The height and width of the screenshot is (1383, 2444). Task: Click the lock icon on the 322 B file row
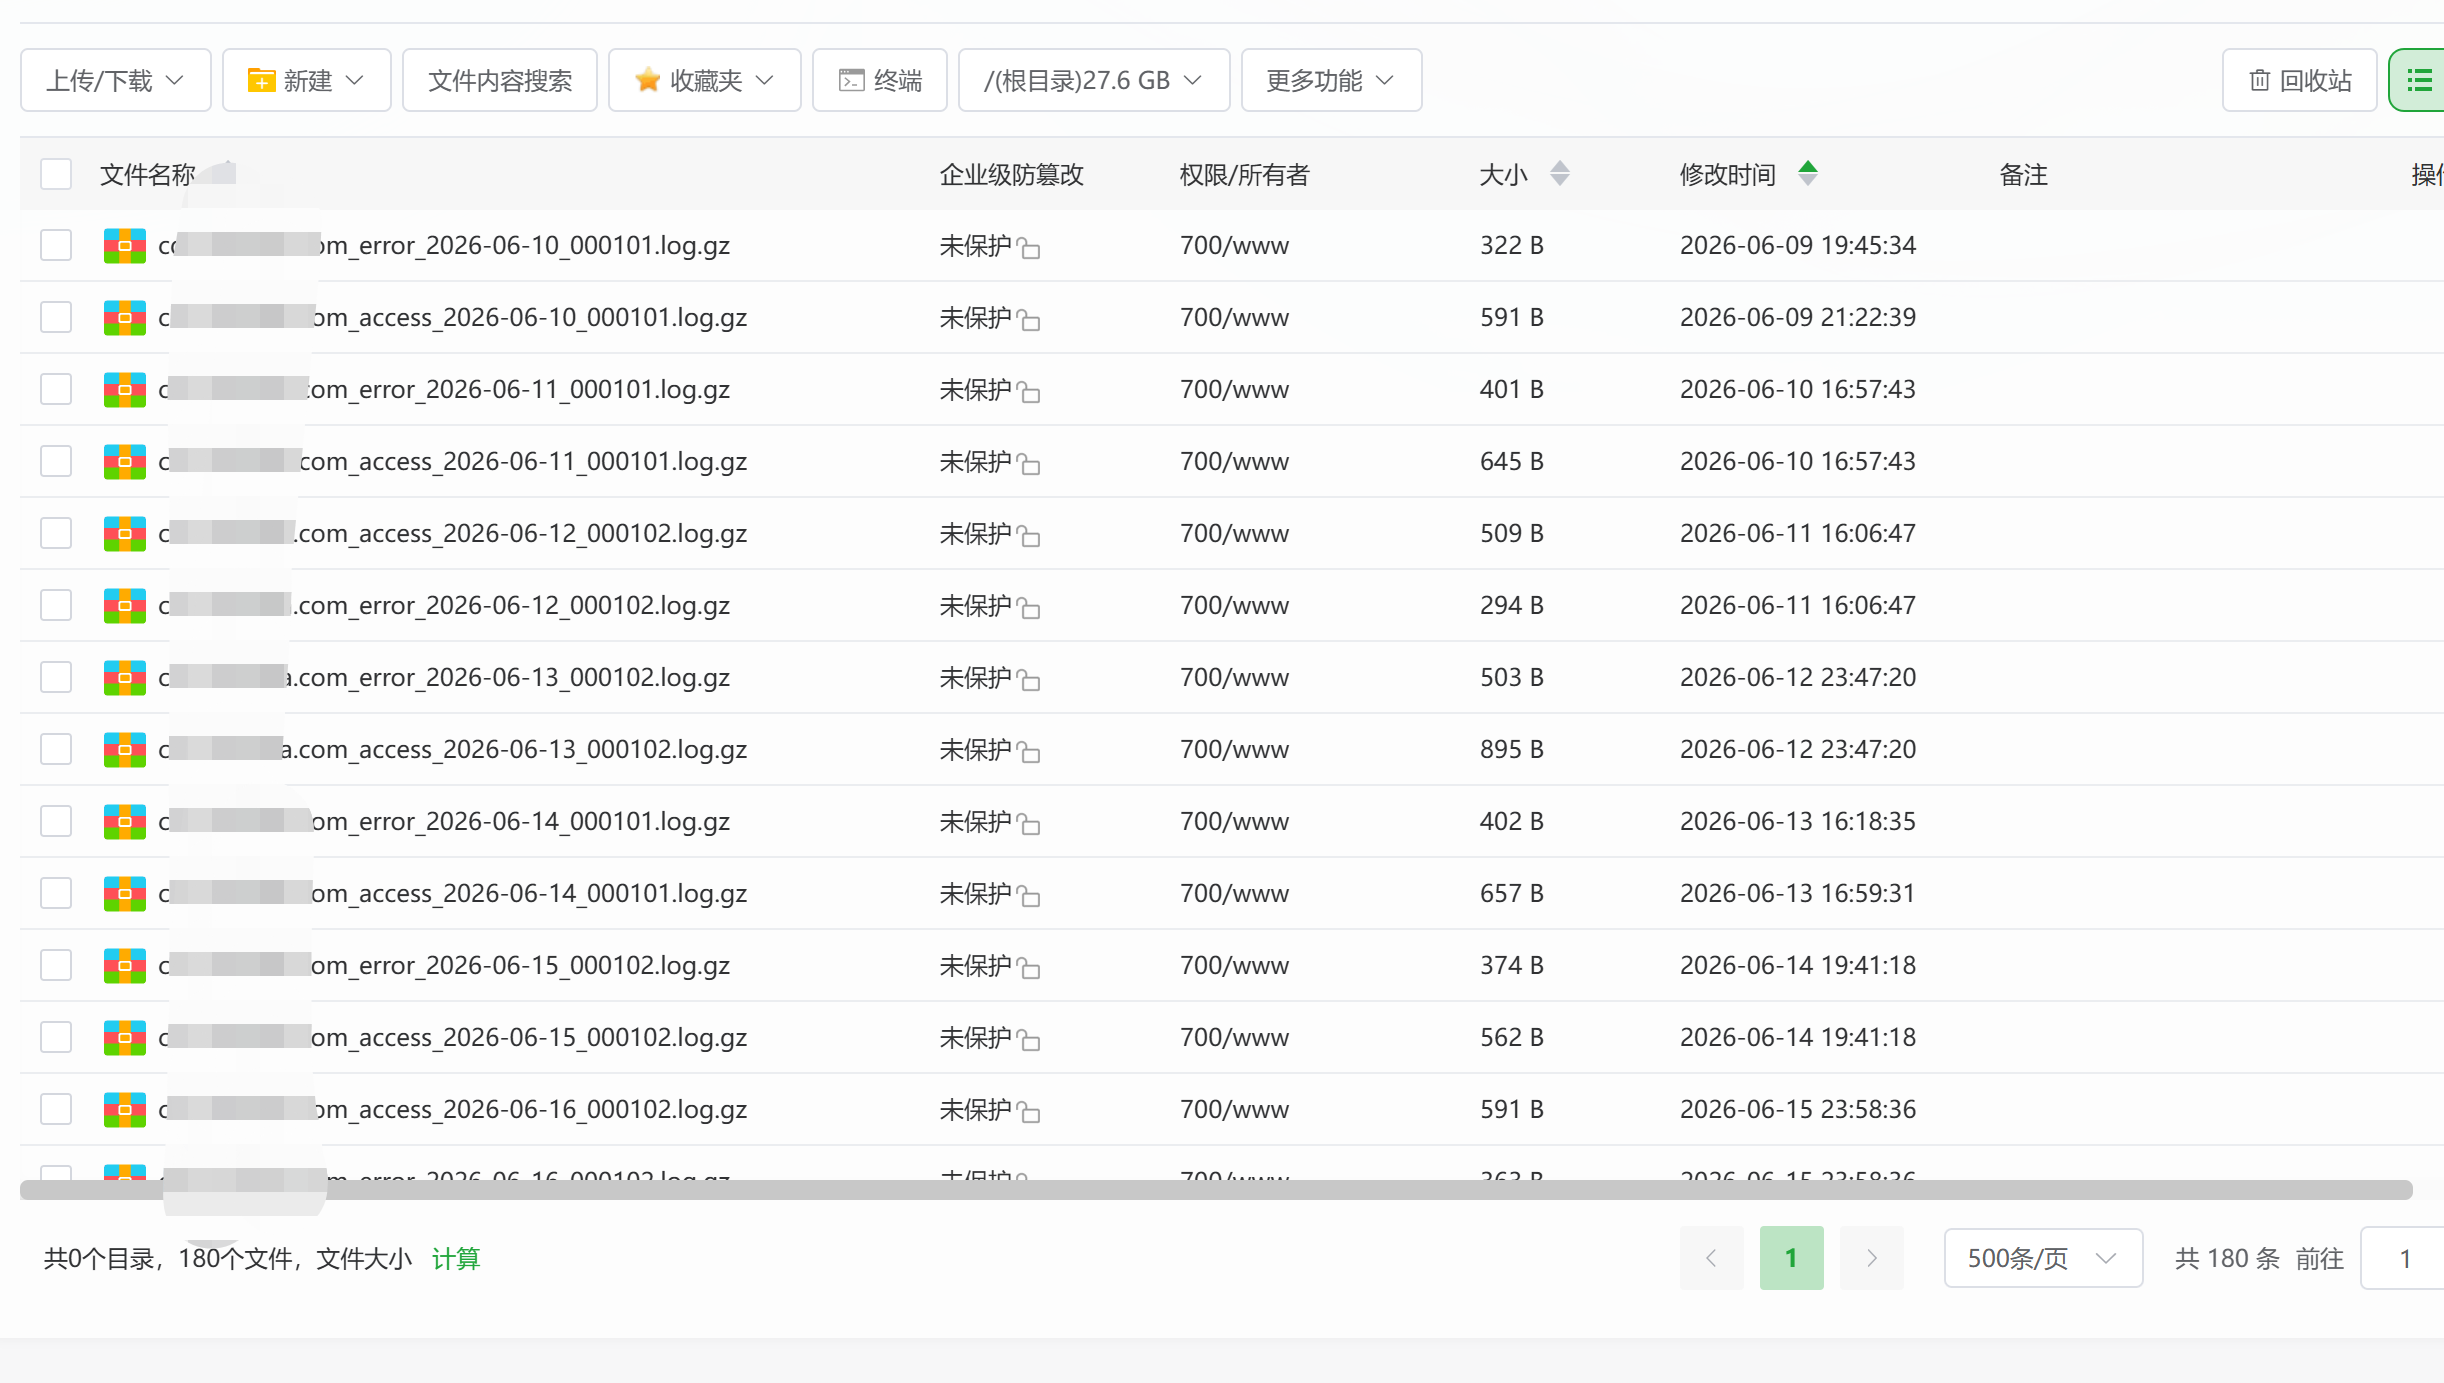[x=1029, y=248]
